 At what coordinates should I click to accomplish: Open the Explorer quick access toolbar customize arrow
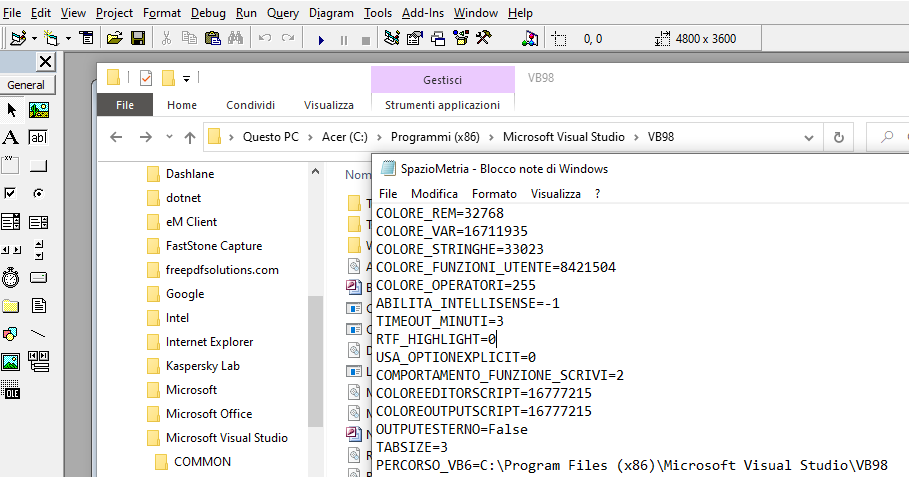click(x=186, y=78)
